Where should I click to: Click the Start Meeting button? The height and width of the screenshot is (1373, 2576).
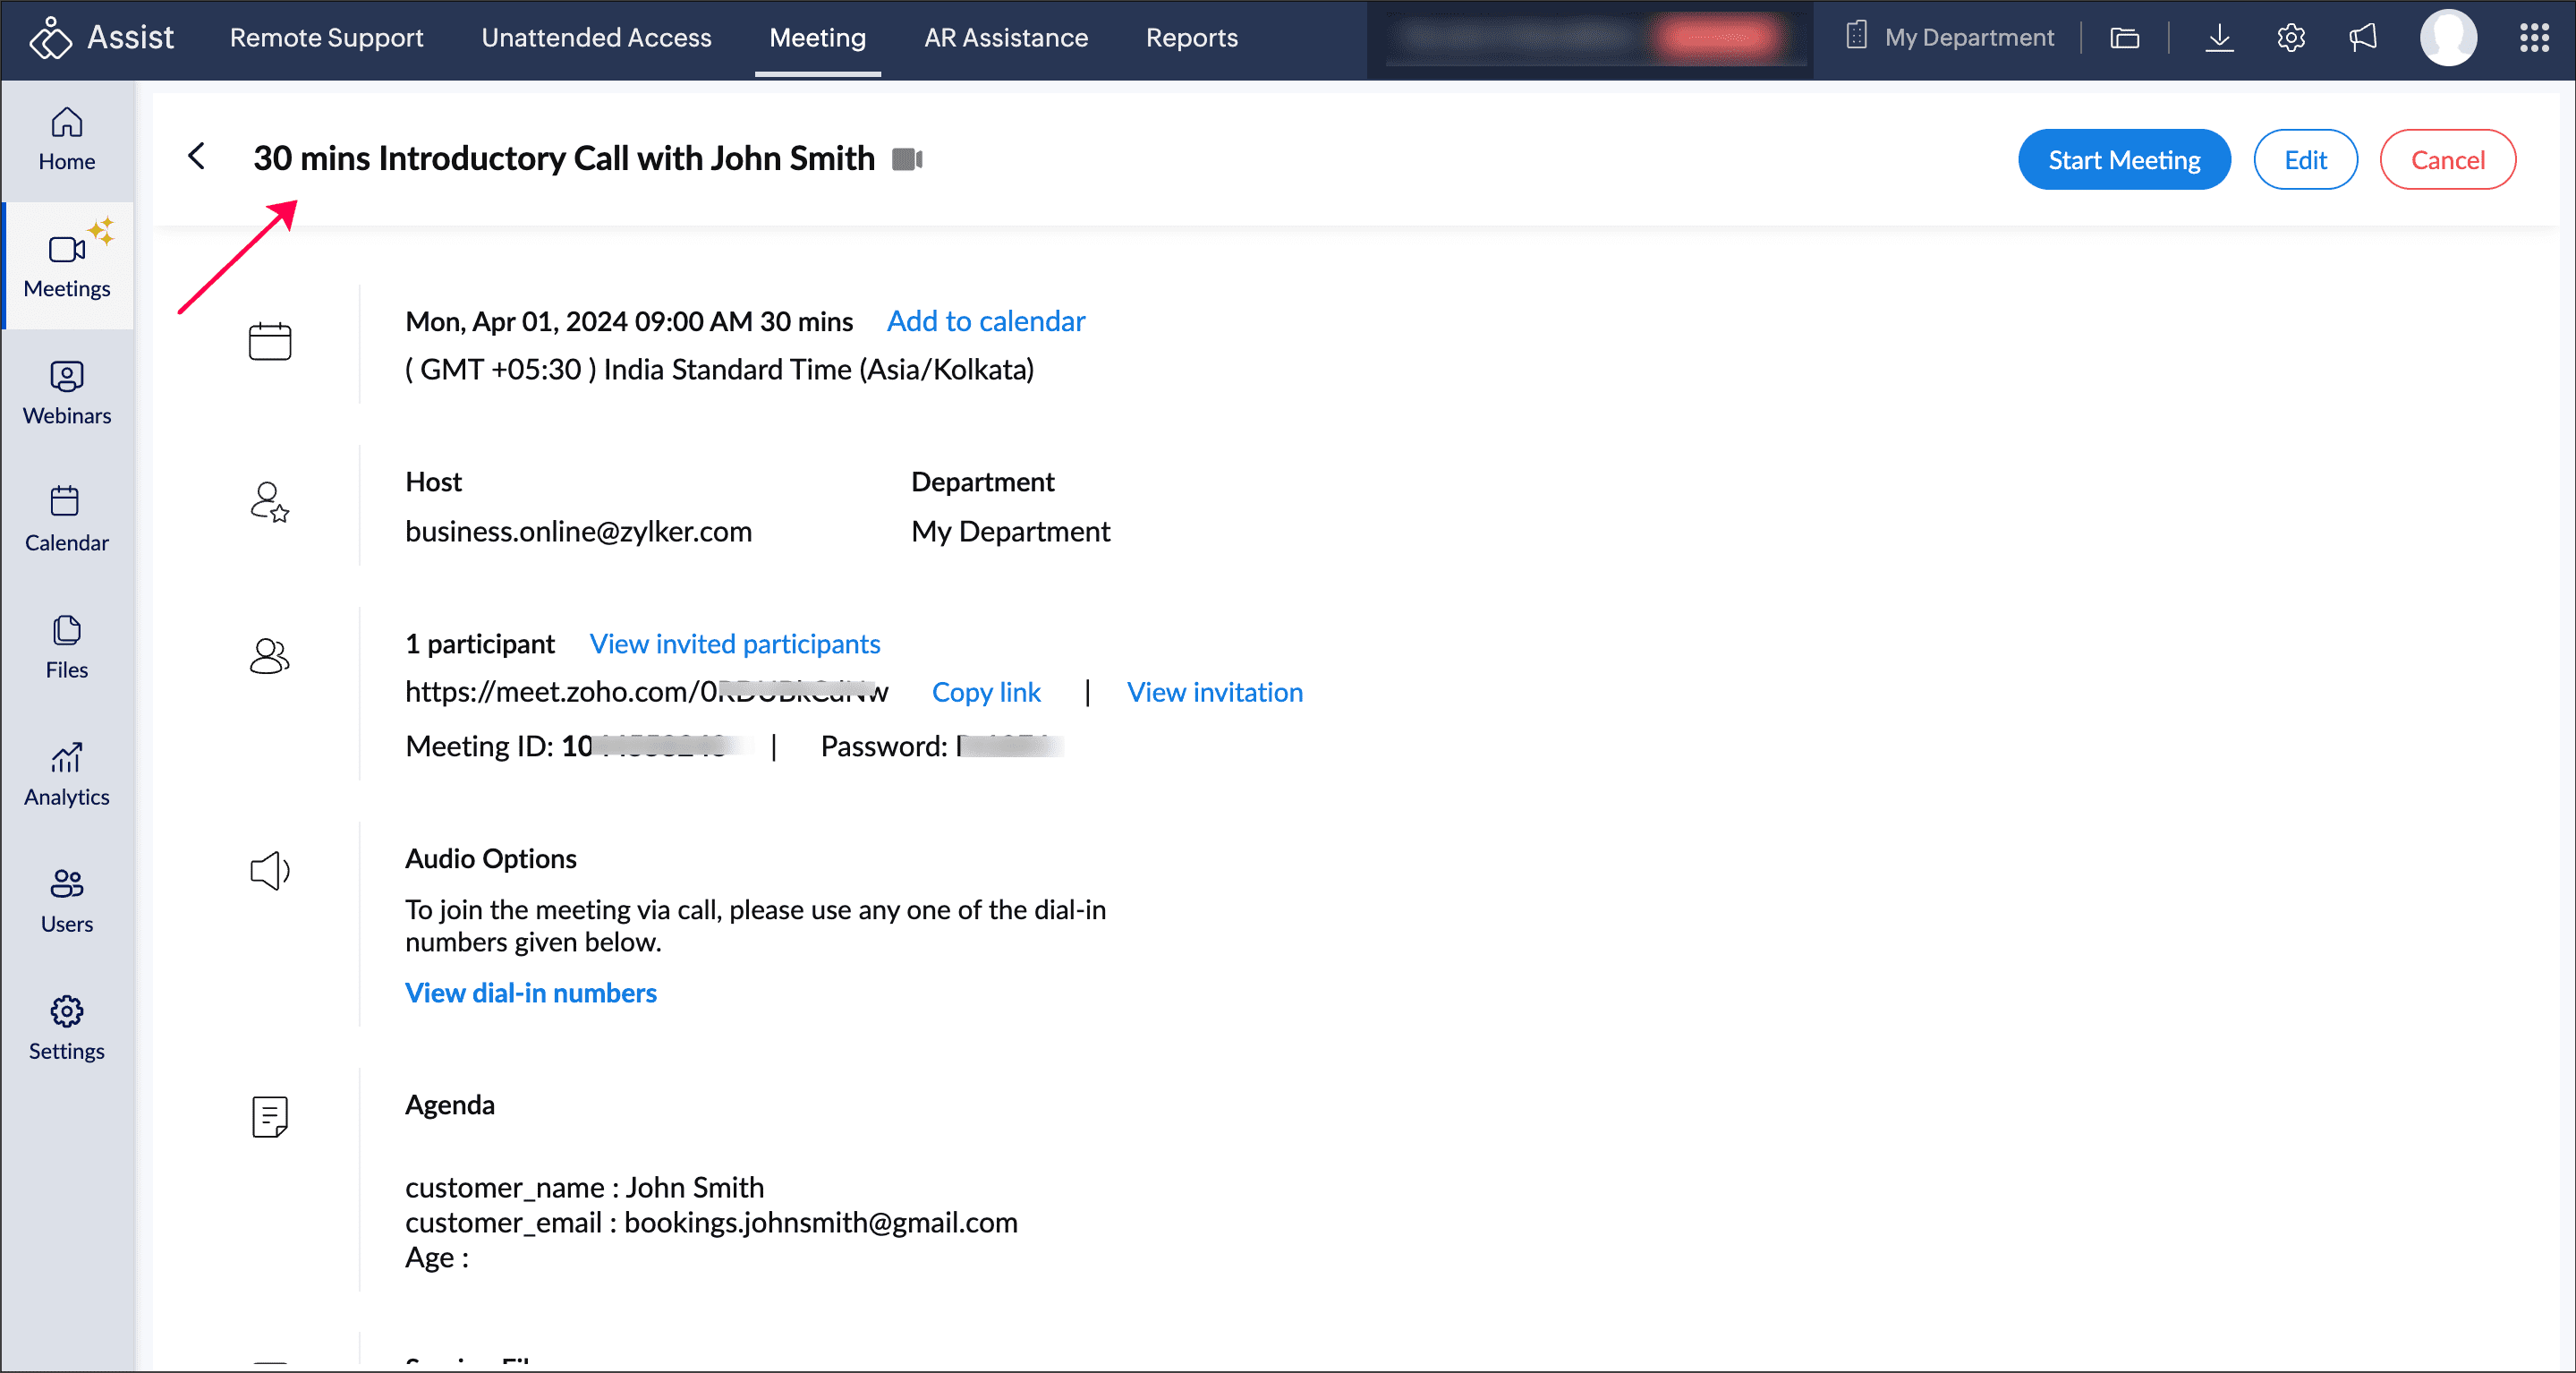click(x=2123, y=160)
